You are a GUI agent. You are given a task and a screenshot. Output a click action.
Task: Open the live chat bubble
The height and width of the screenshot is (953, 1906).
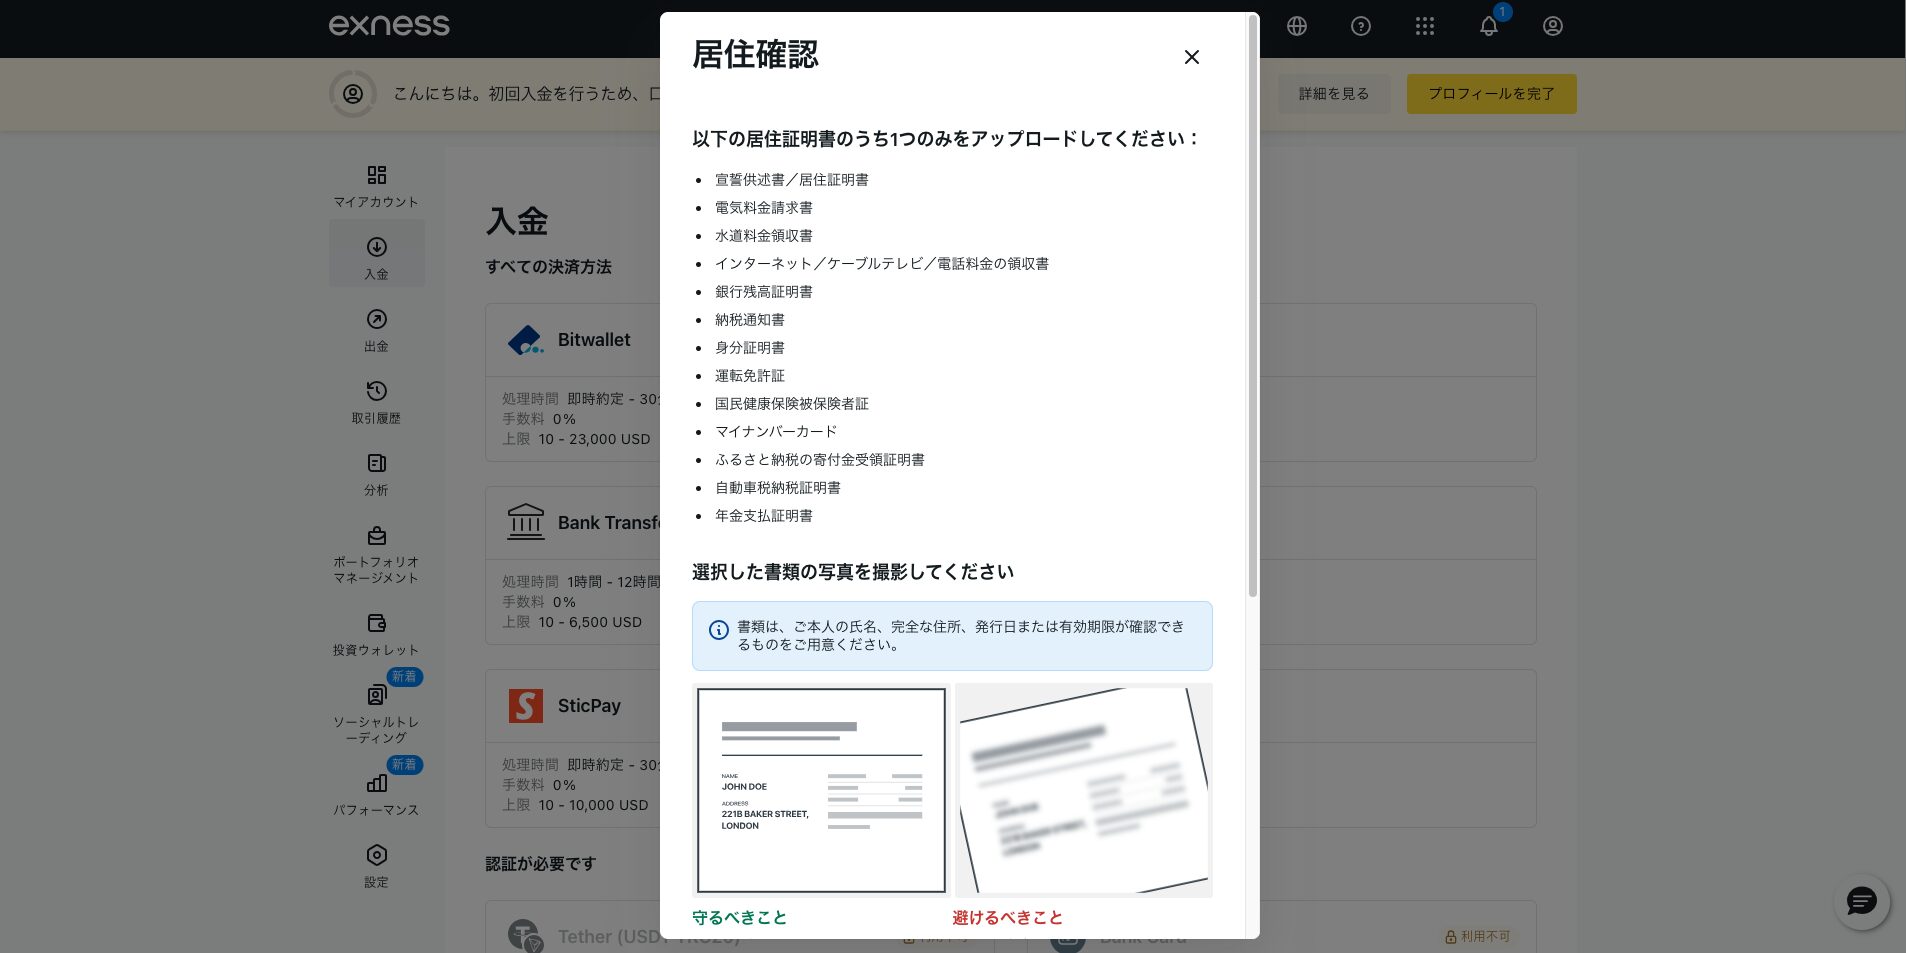point(1861,902)
